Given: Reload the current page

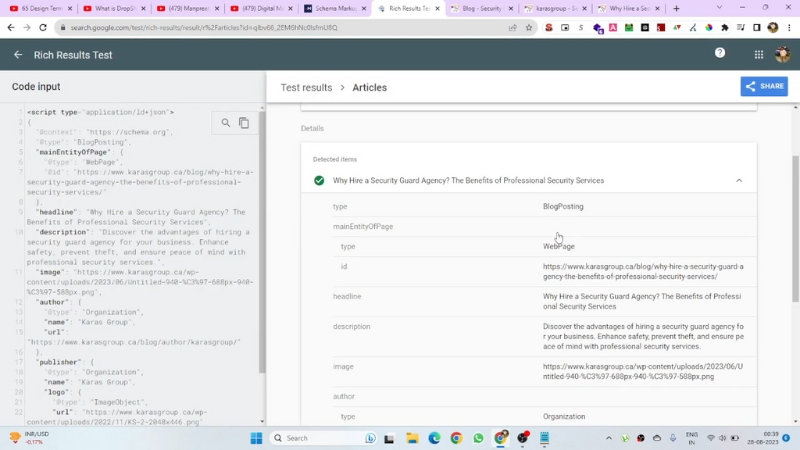Looking at the screenshot, I should click(x=43, y=28).
